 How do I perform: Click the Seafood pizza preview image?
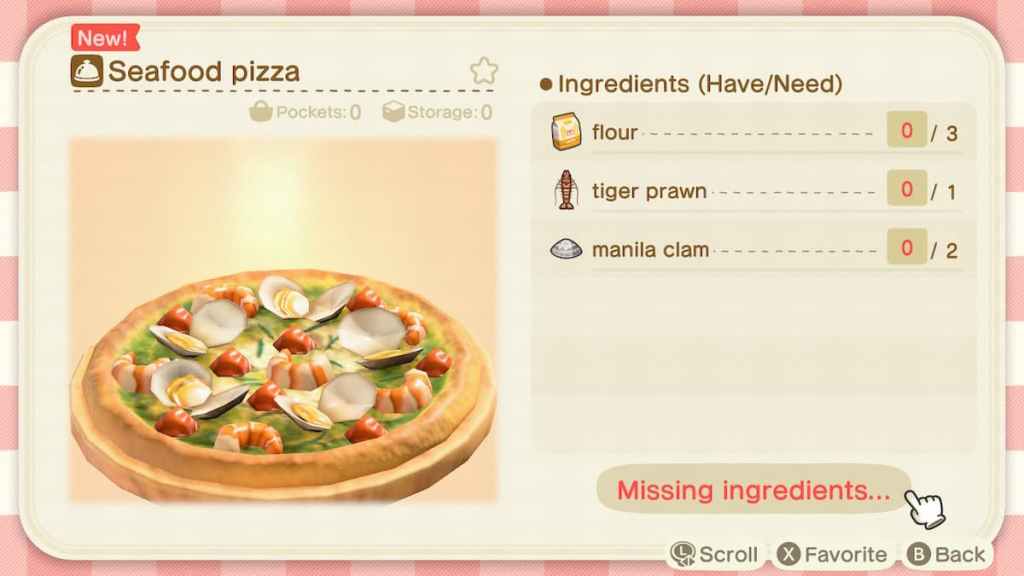coord(283,320)
